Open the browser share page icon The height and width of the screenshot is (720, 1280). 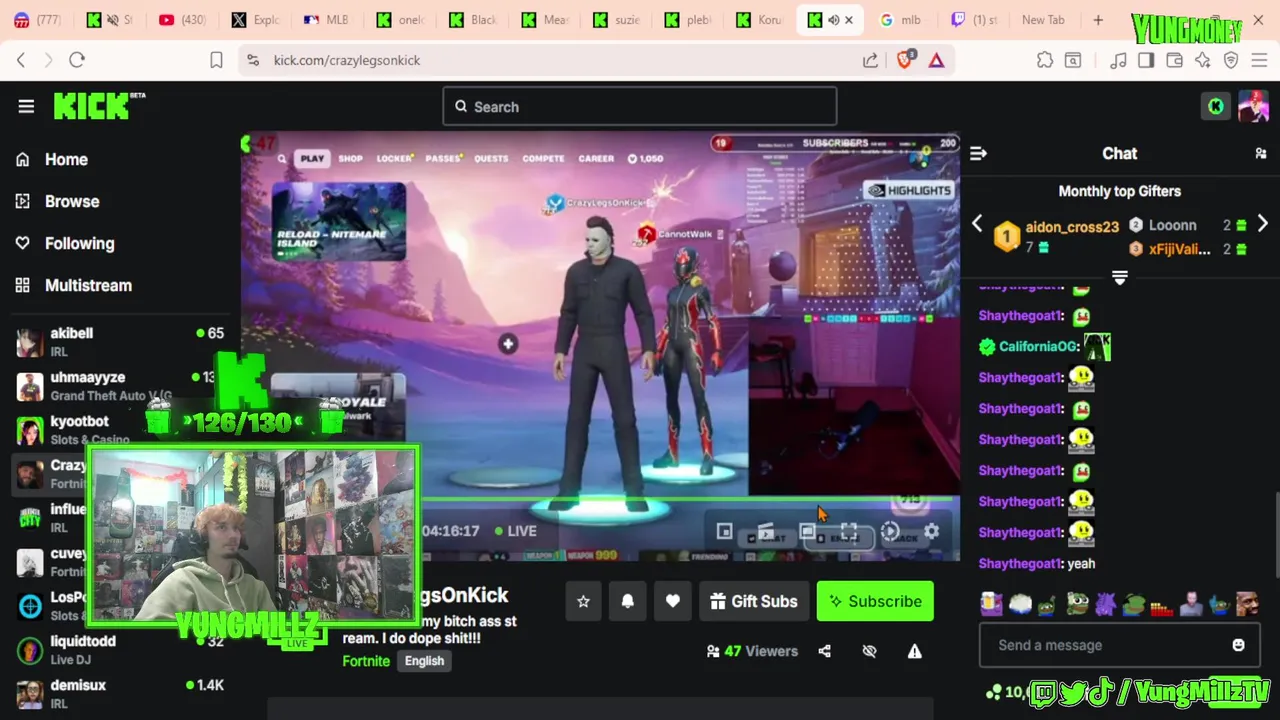(x=870, y=60)
